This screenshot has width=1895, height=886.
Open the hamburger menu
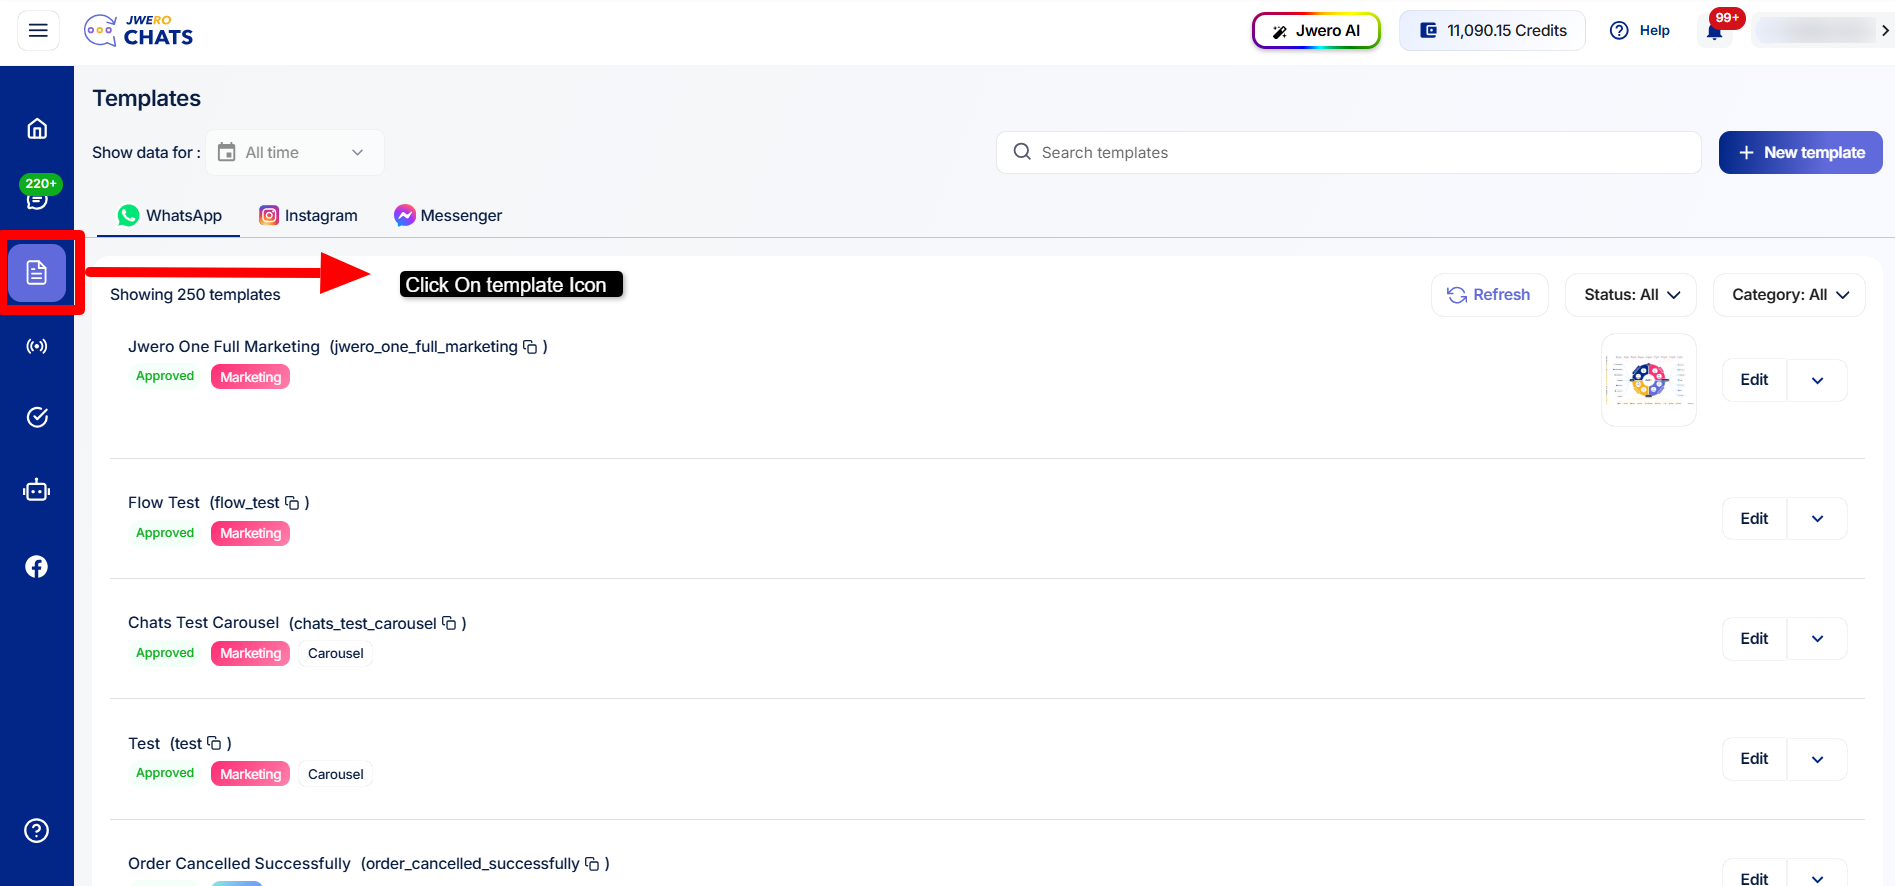point(38,31)
